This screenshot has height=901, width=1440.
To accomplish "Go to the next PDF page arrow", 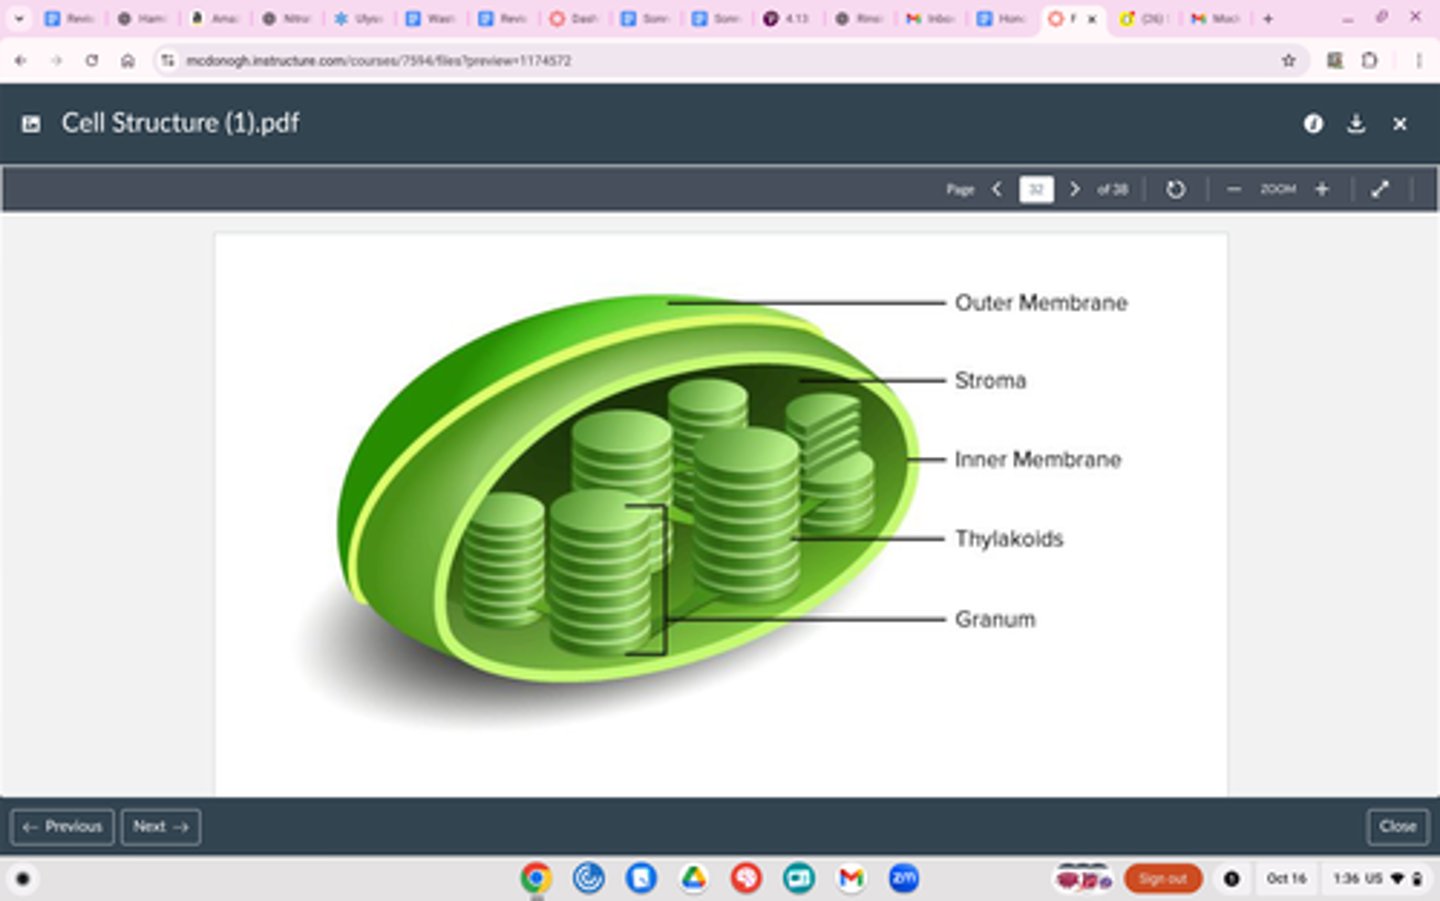I will (x=1075, y=189).
